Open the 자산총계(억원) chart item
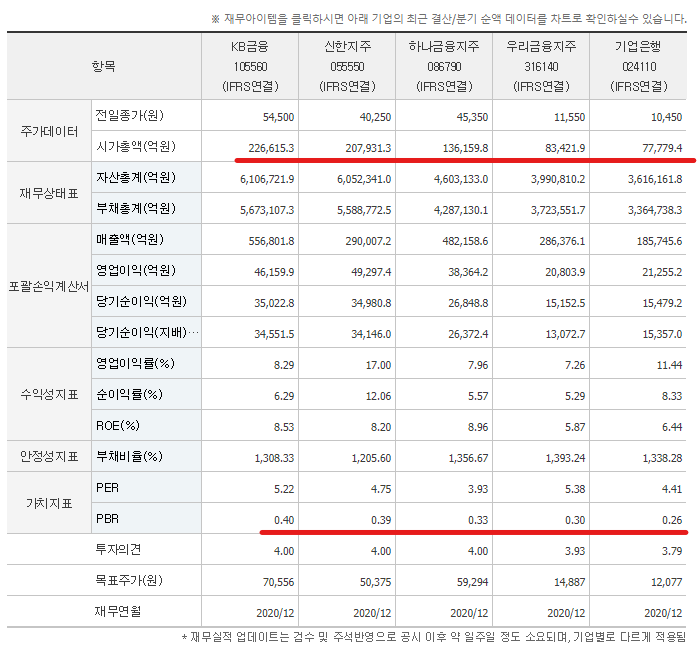The image size is (697, 648). 136,177
